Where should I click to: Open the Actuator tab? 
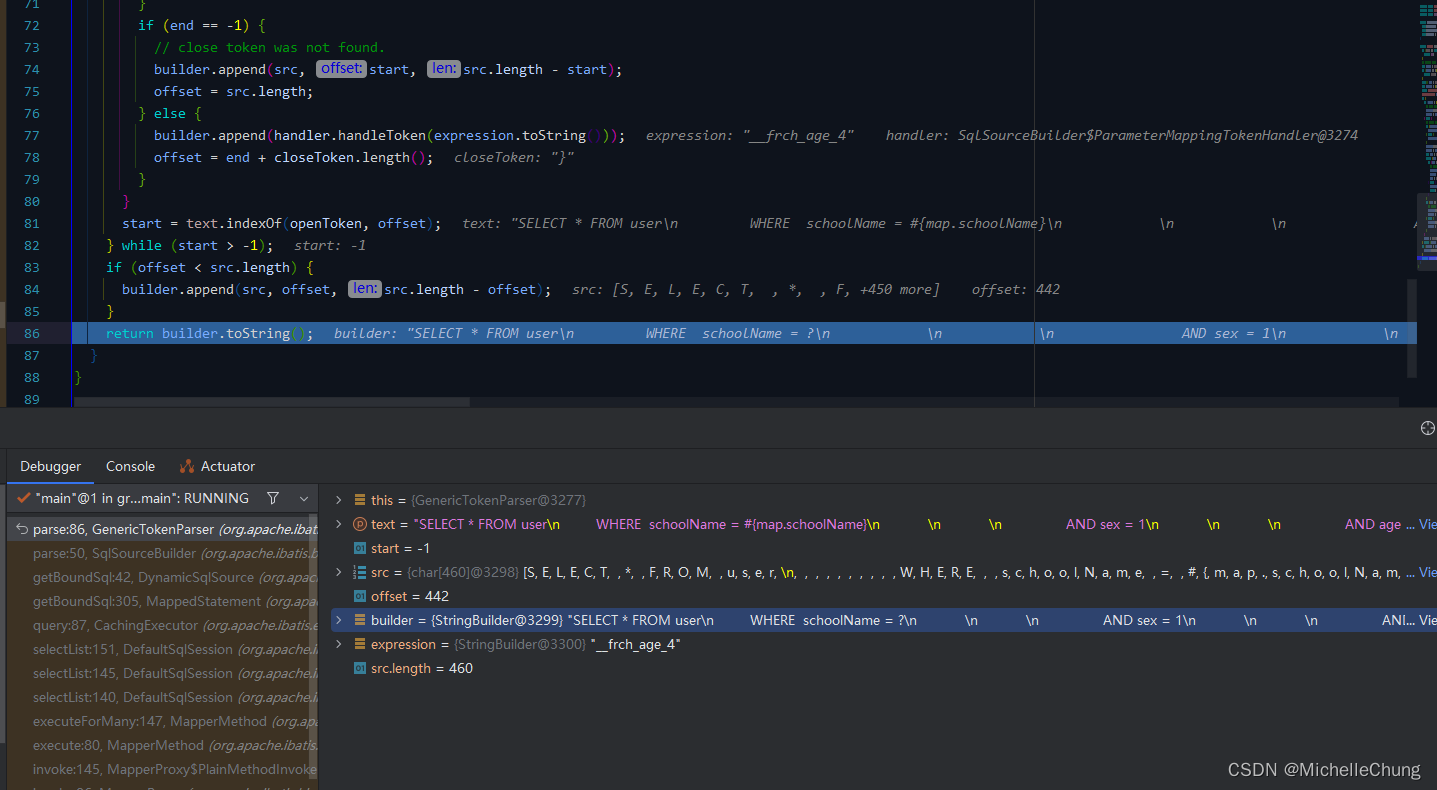tap(228, 466)
